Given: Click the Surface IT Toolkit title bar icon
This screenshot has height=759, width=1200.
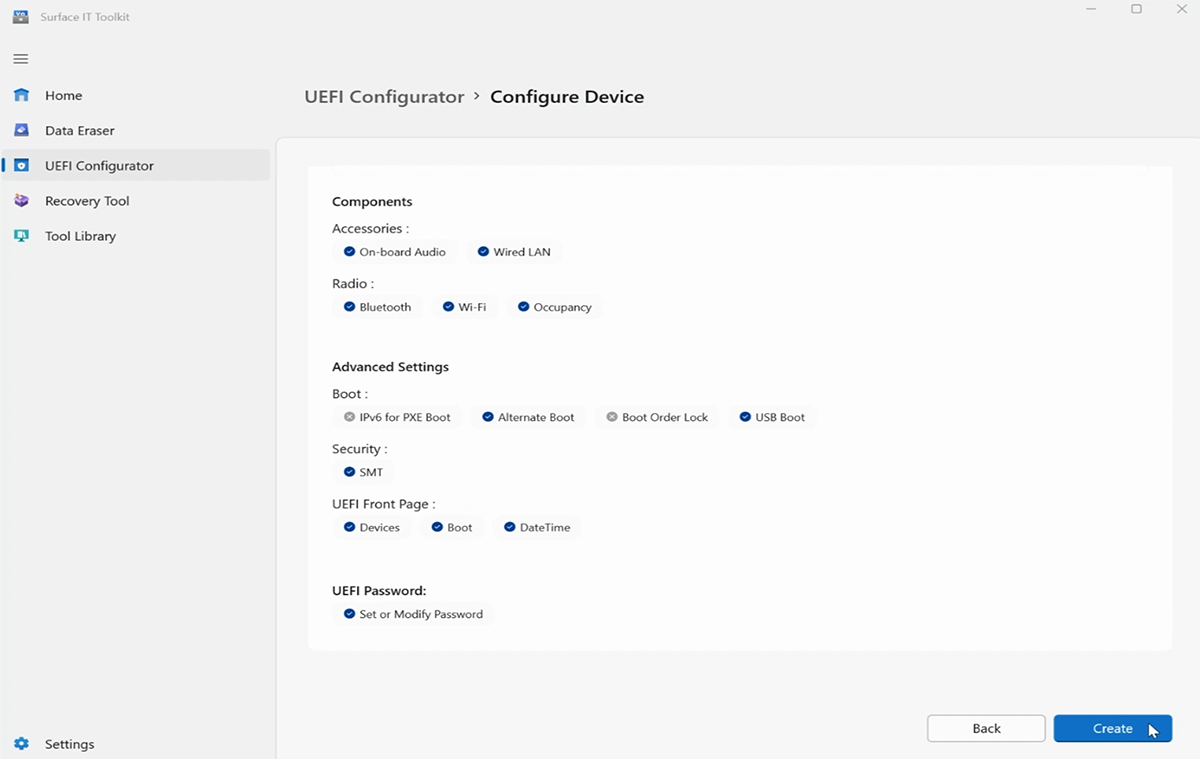Looking at the screenshot, I should tap(19, 16).
